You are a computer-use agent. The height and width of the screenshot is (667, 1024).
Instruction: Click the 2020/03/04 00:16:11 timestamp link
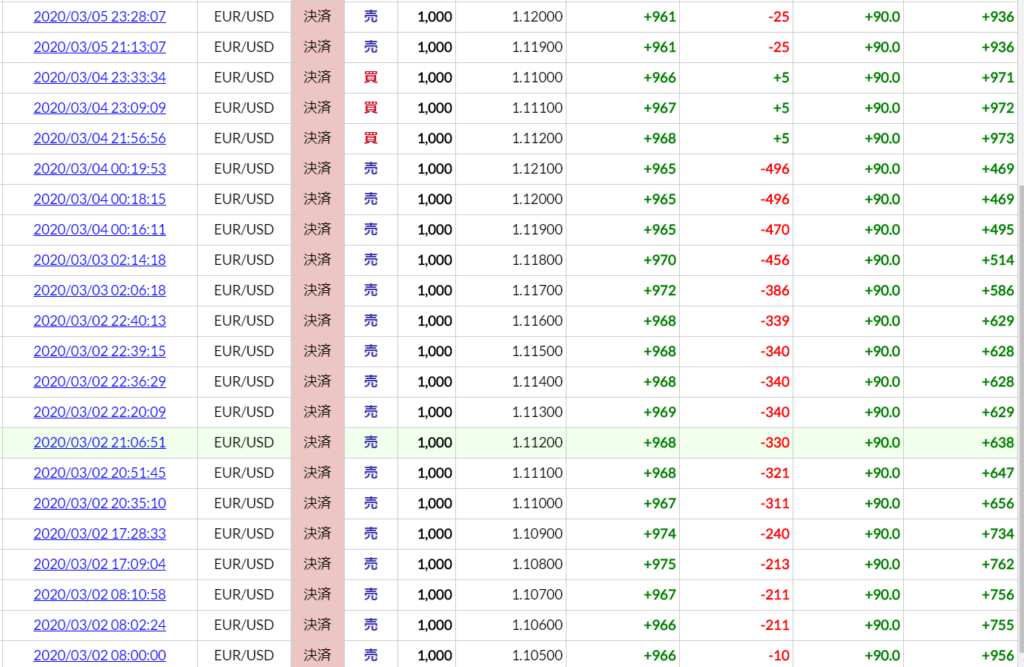[x=99, y=229]
